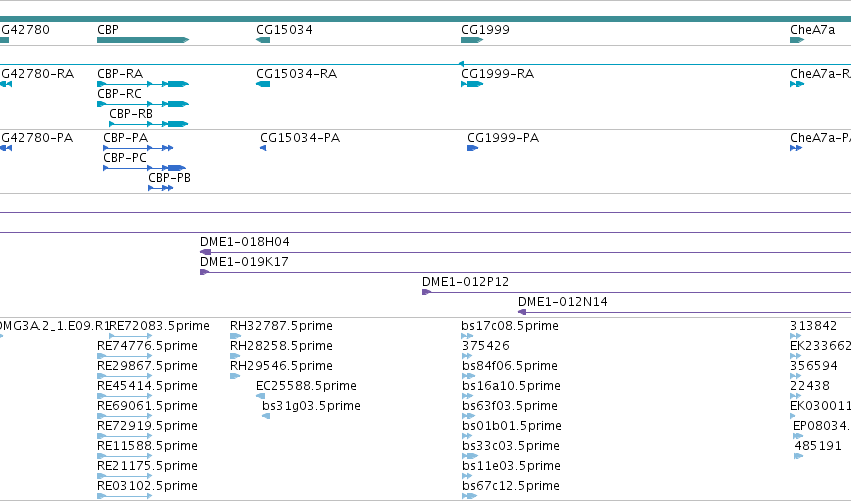Click the bs84f06.5prime EST glyph
This screenshot has height=501, width=851.
(468, 376)
